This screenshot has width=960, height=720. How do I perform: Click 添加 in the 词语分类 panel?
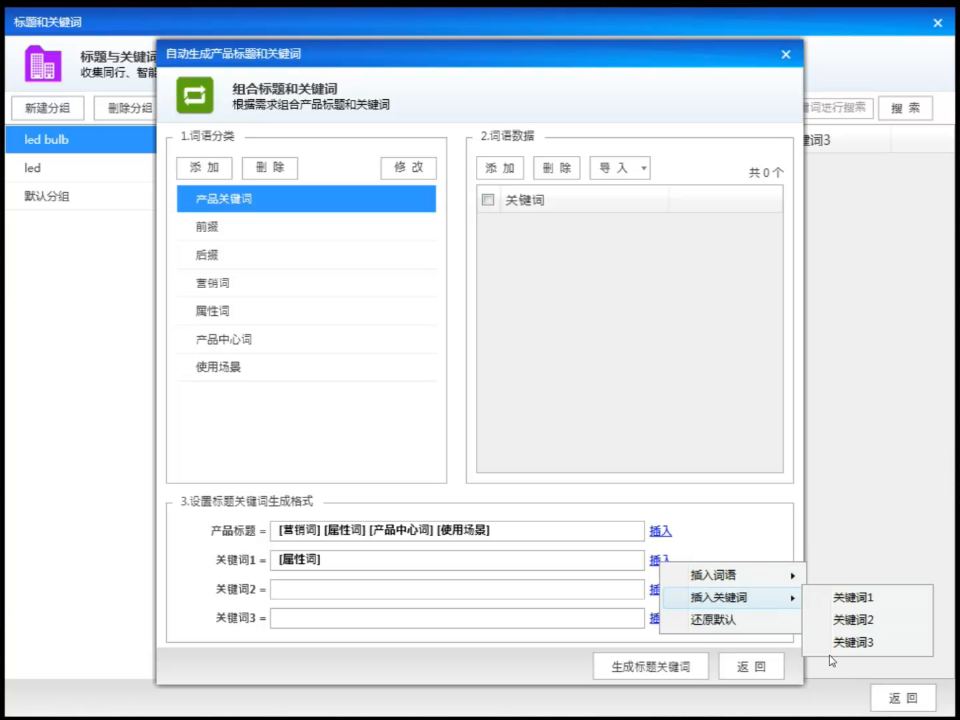[204, 168]
